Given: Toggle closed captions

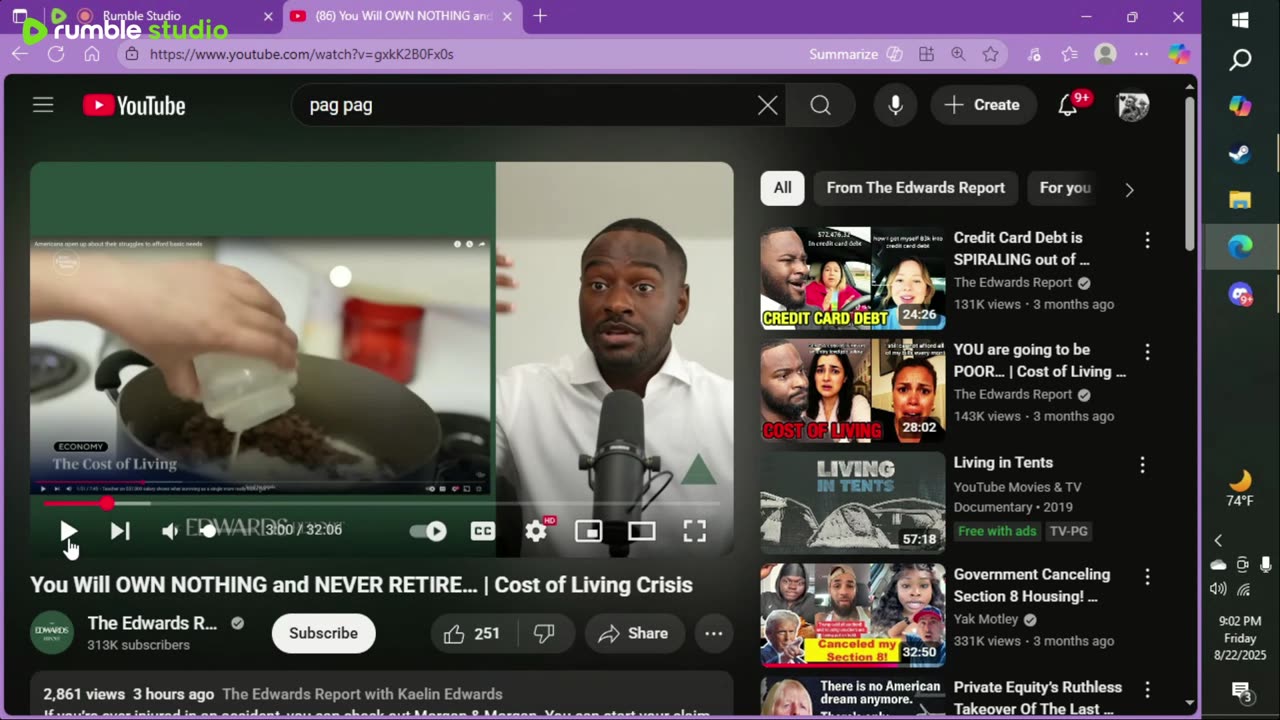Looking at the screenshot, I should [x=482, y=531].
